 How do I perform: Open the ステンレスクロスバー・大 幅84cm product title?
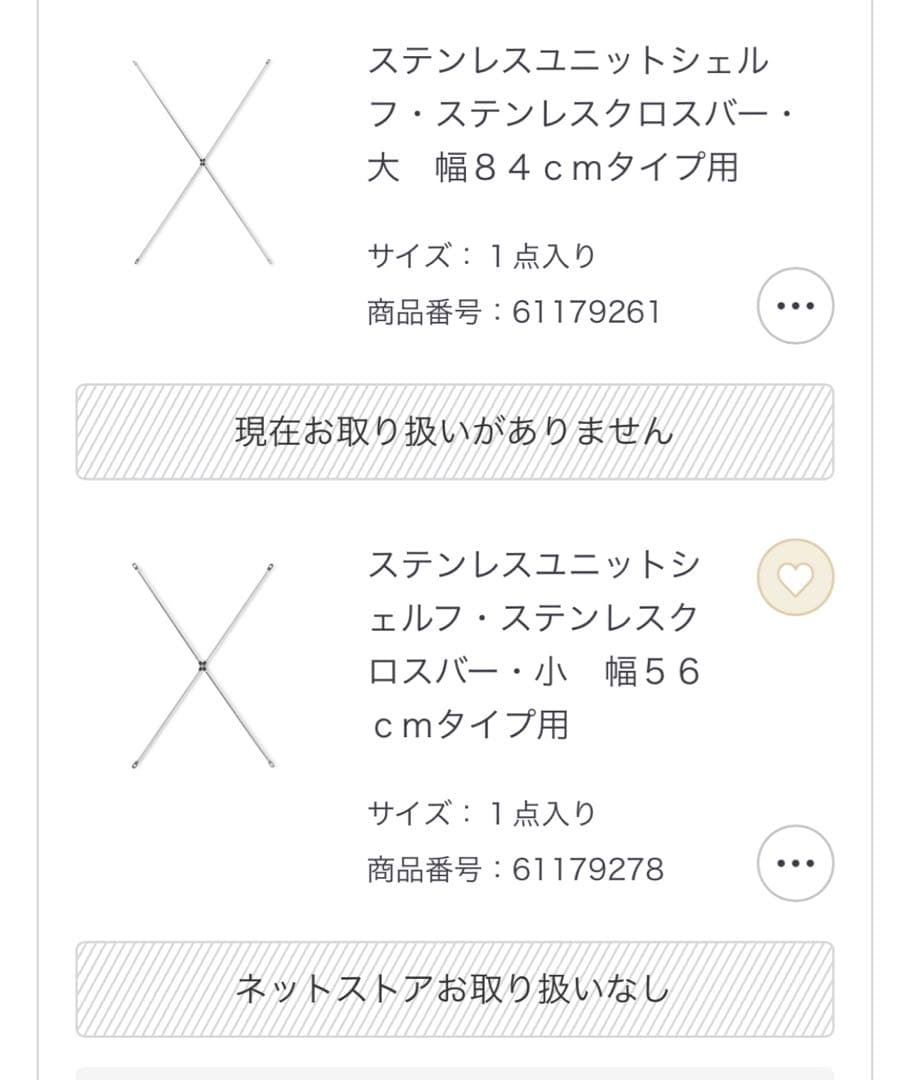[x=582, y=114]
